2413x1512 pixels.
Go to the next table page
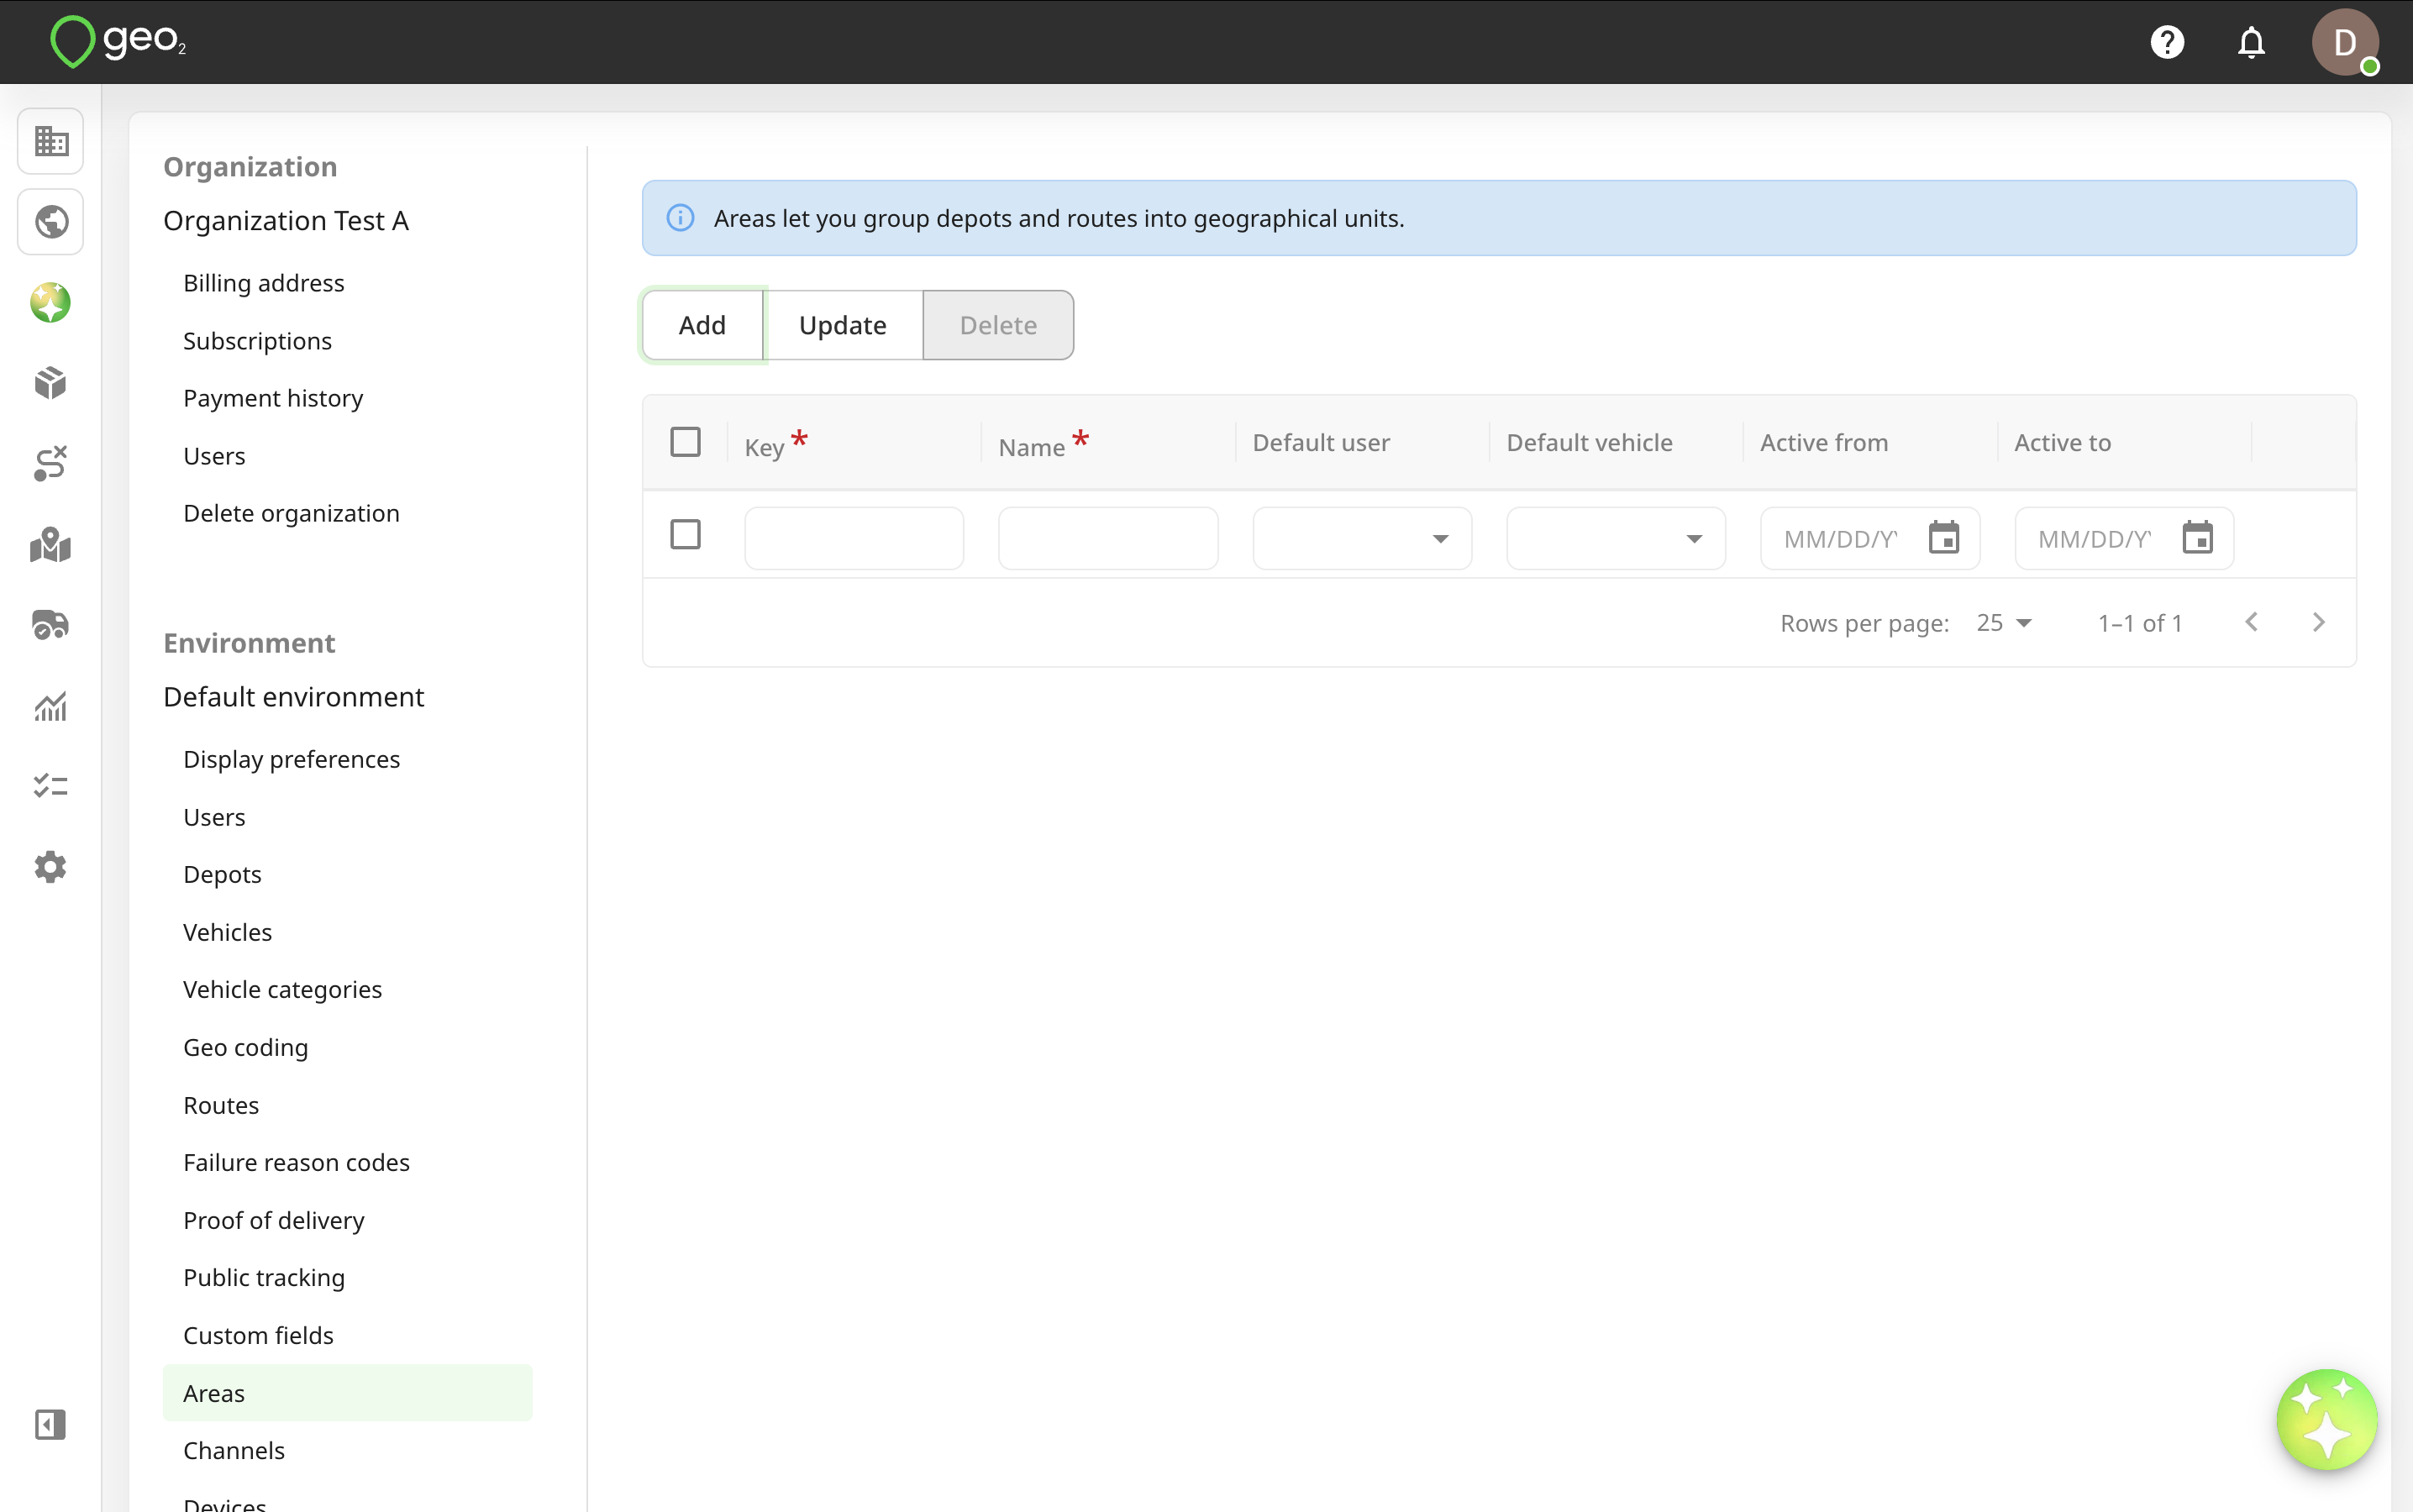[2319, 622]
